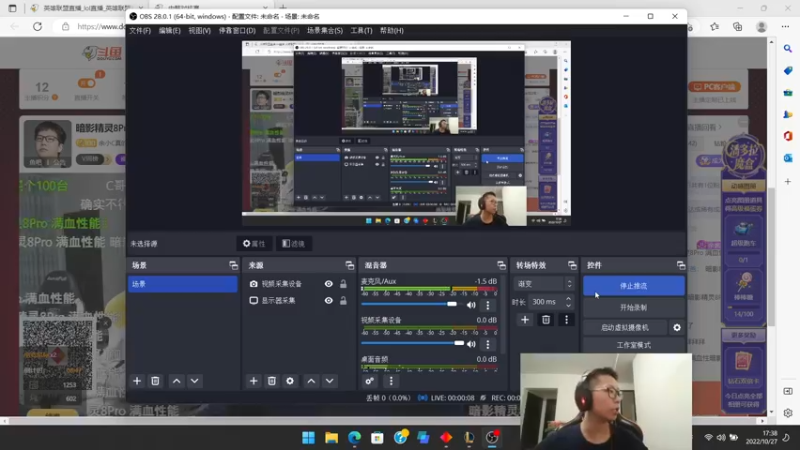Open advanced audio properties gears icon
Image resolution: width=800 pixels, height=450 pixels.
coord(370,381)
